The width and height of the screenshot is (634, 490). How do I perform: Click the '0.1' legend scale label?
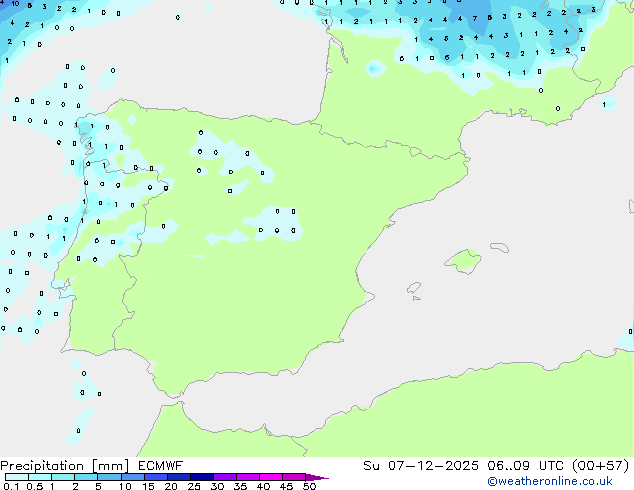click(11, 486)
